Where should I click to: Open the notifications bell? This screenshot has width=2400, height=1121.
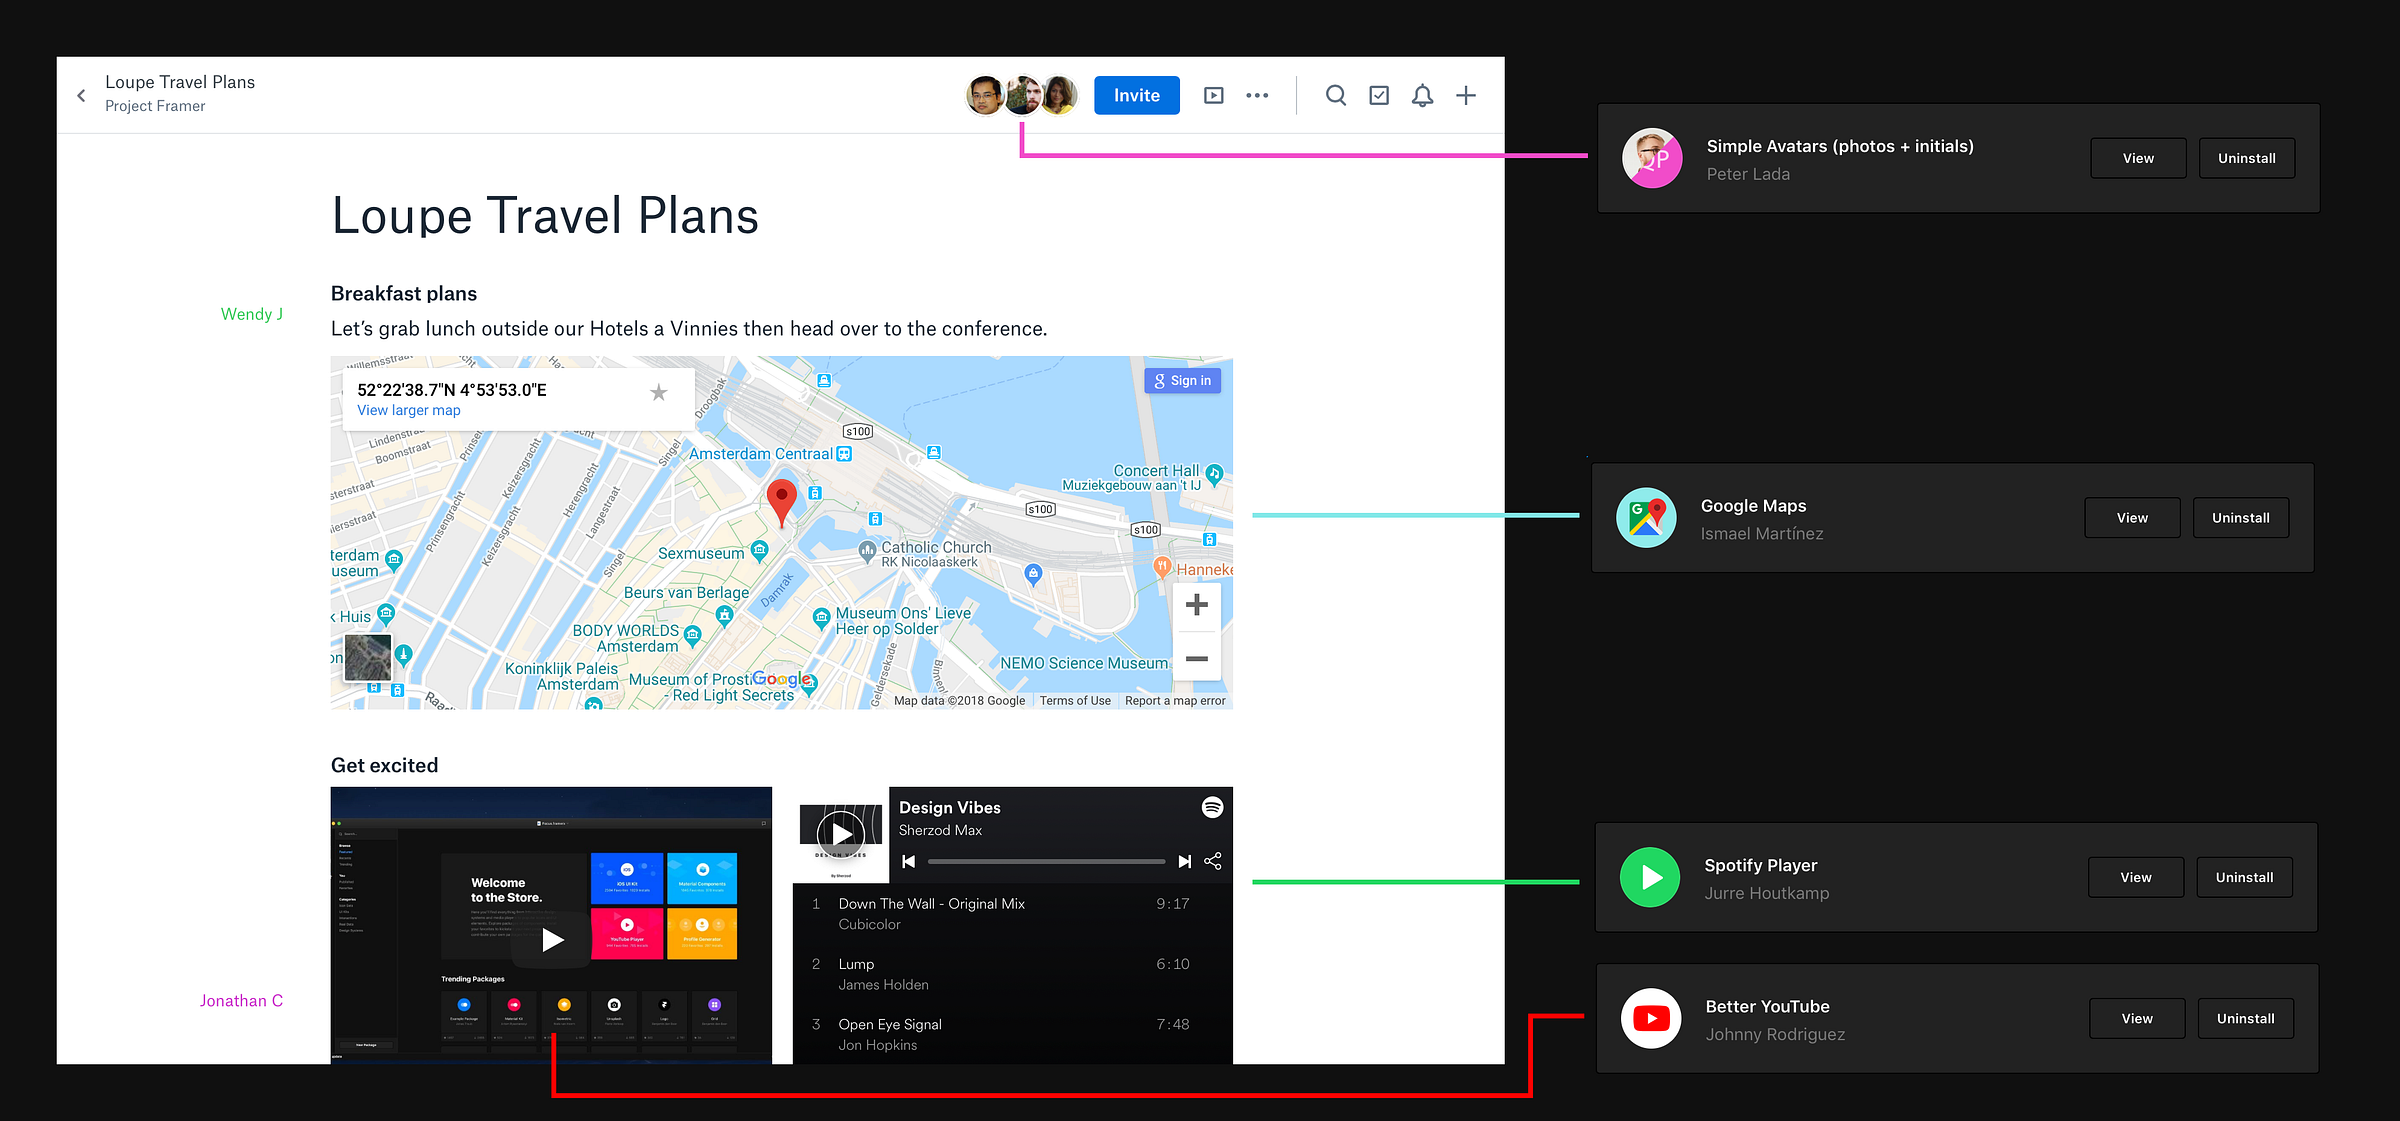pyautogui.click(x=1422, y=96)
